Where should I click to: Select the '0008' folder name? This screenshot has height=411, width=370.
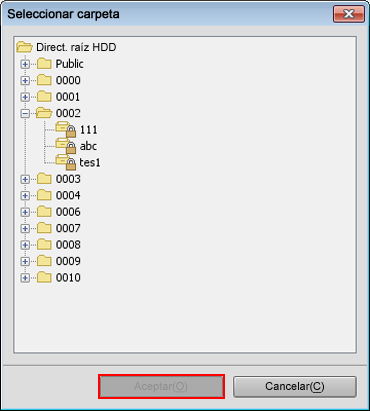click(68, 245)
